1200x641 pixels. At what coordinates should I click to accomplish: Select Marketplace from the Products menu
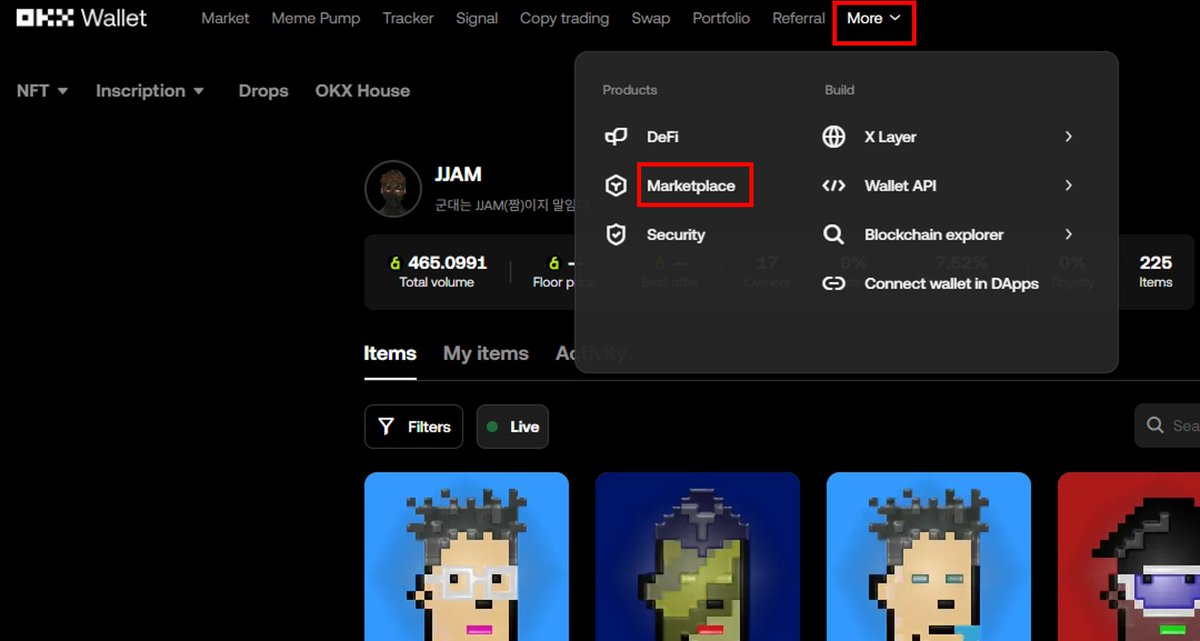tap(691, 186)
